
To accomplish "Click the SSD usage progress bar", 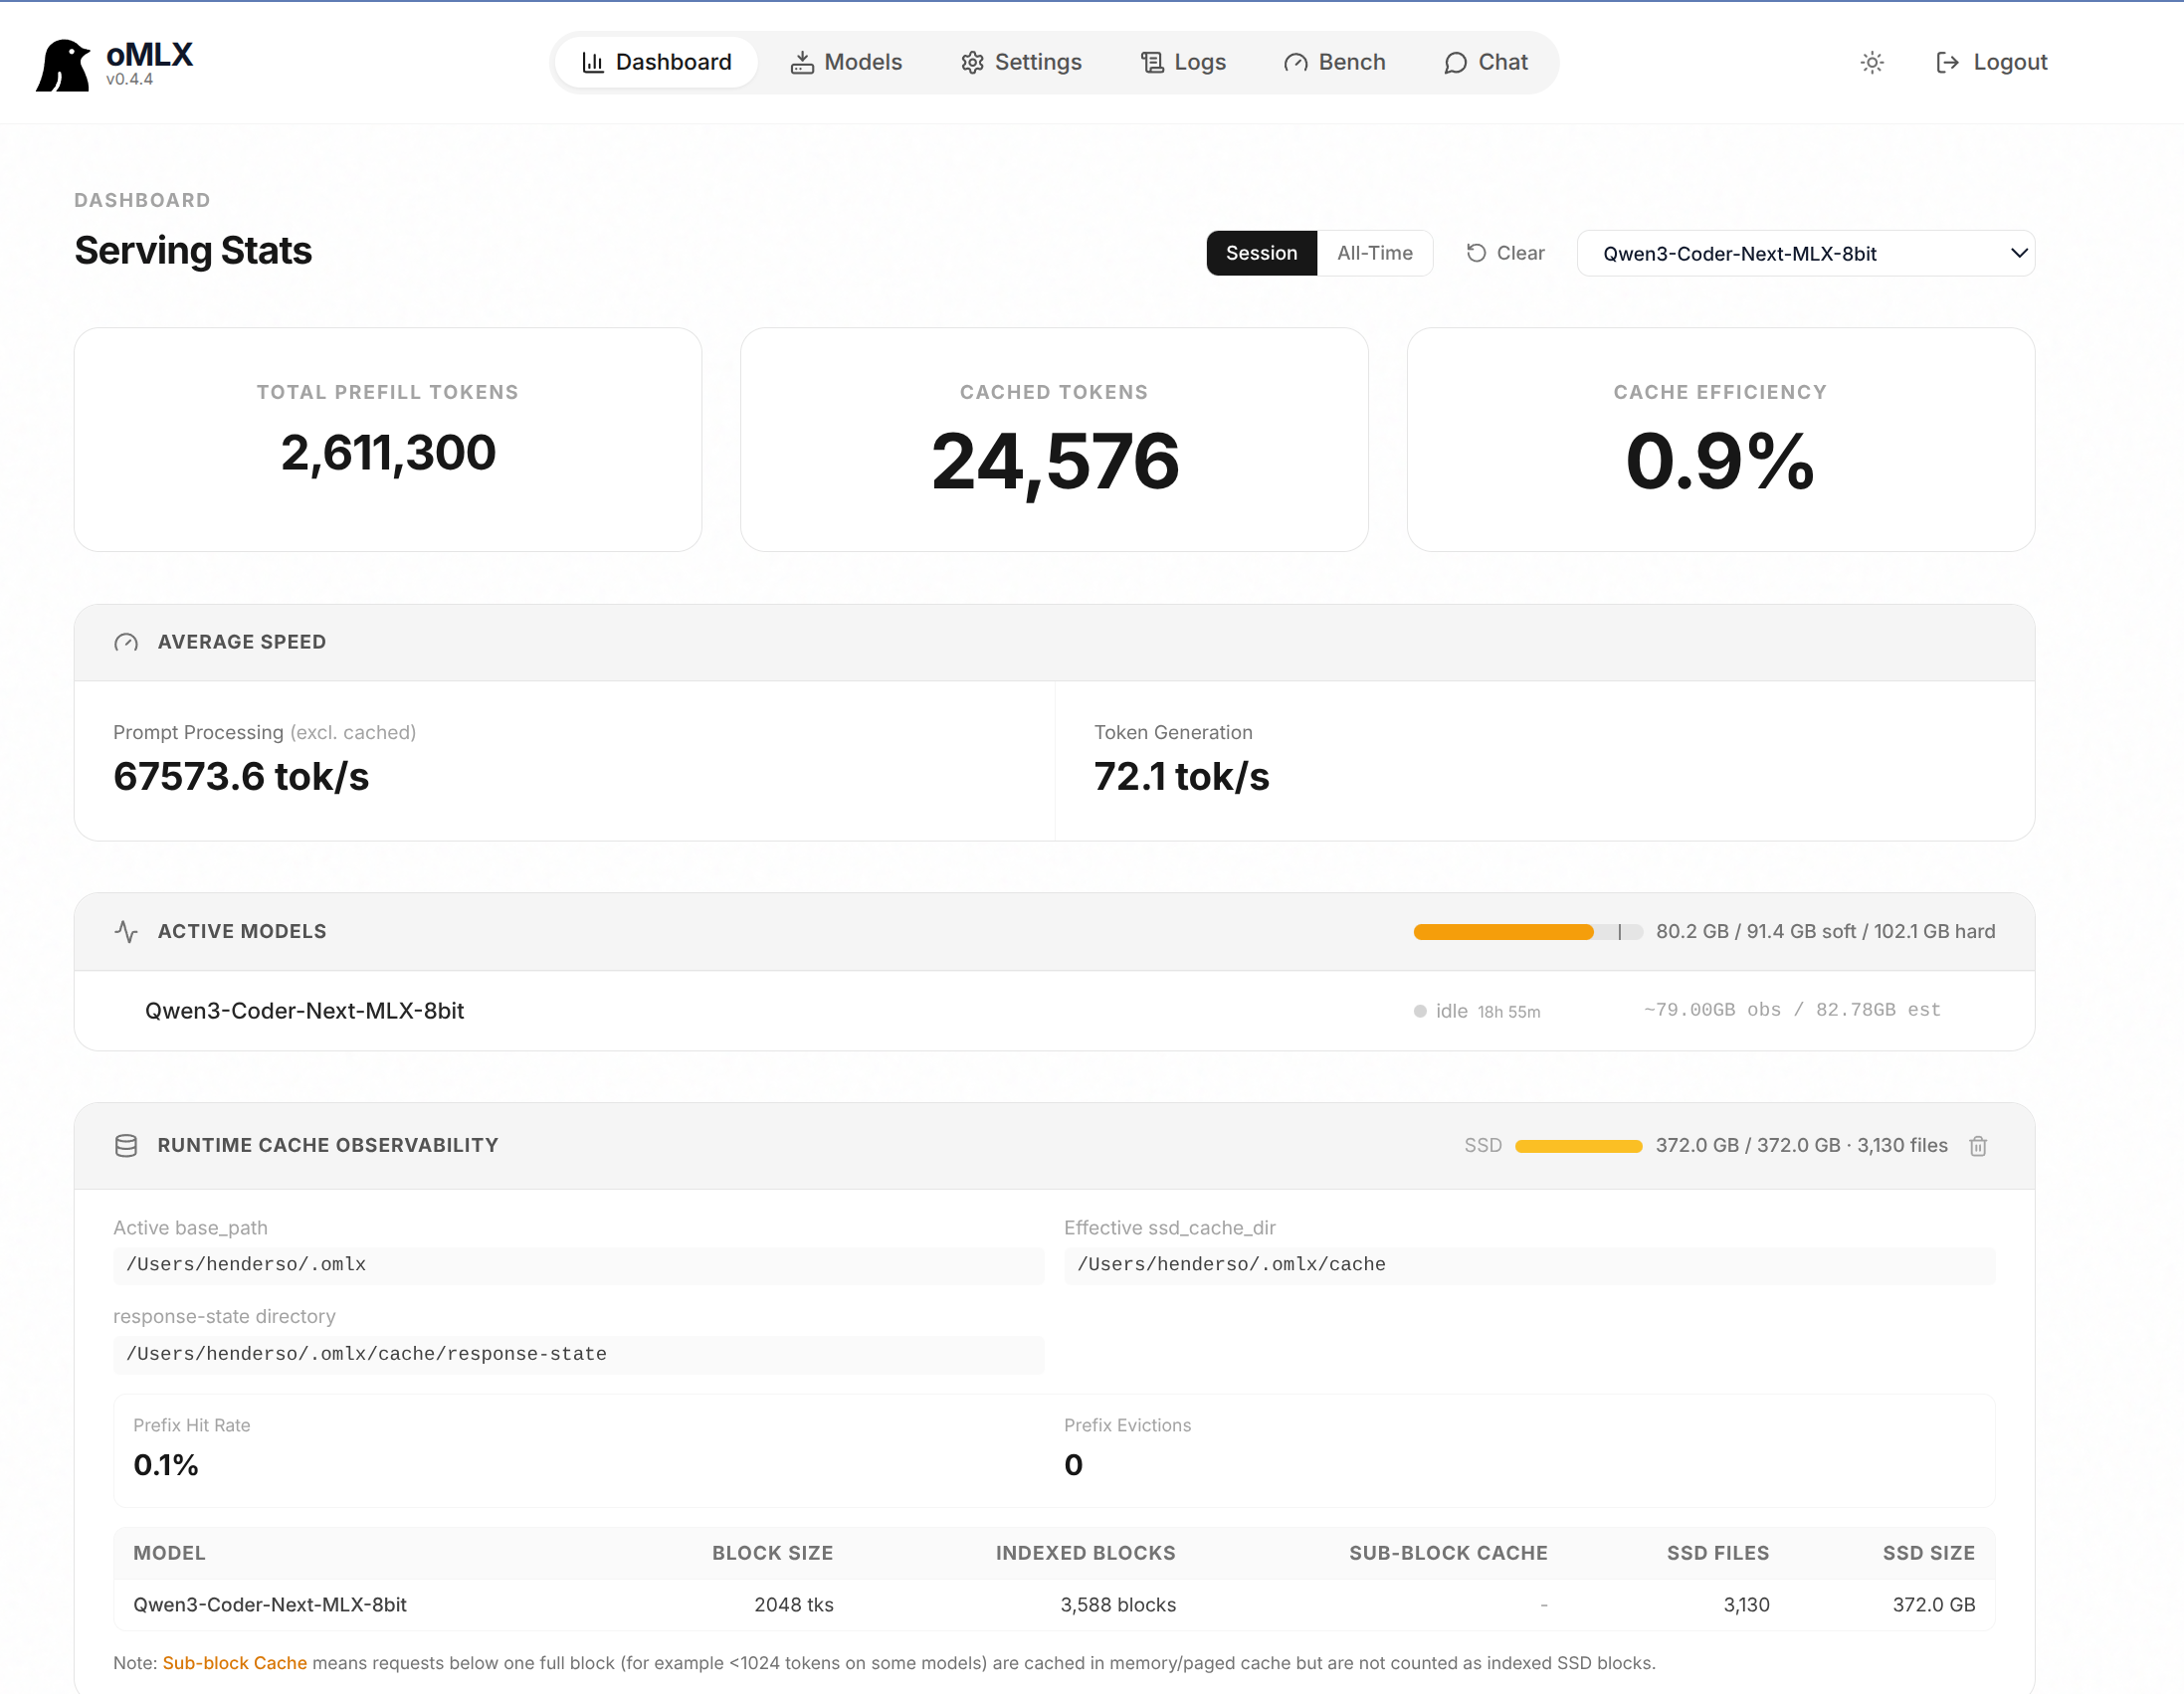I will point(1578,1146).
